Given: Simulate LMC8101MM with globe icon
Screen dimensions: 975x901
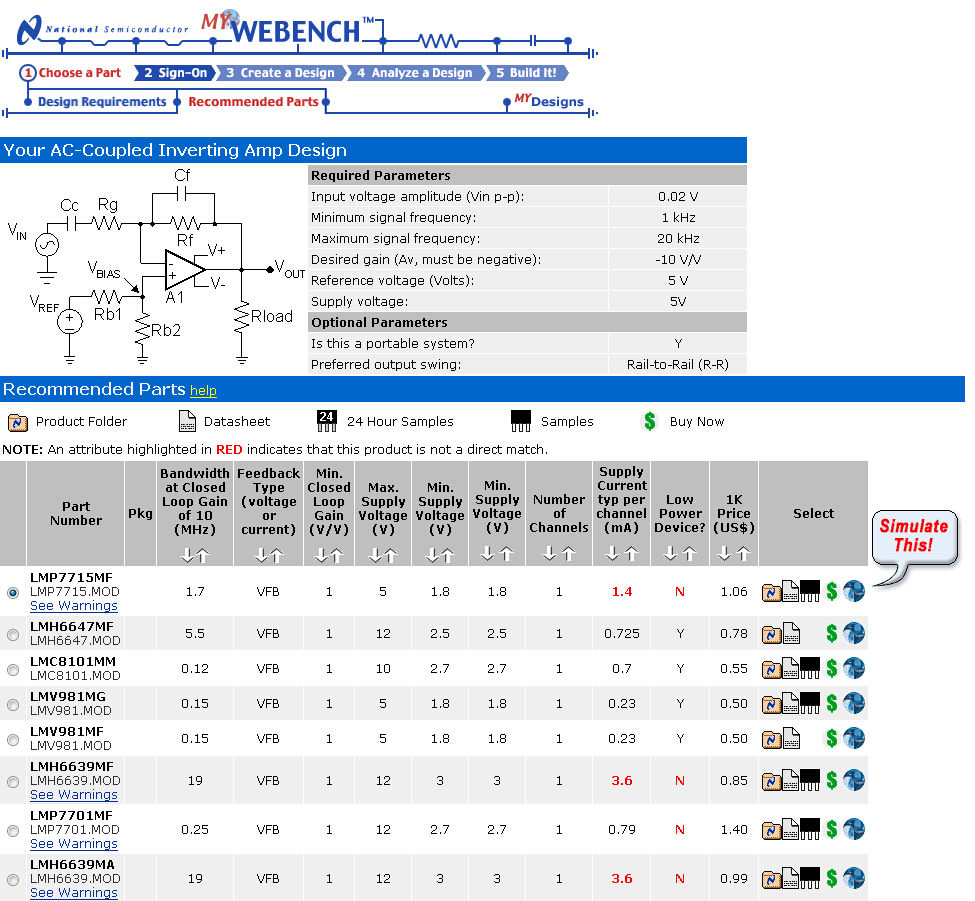Looking at the screenshot, I should (x=854, y=668).
